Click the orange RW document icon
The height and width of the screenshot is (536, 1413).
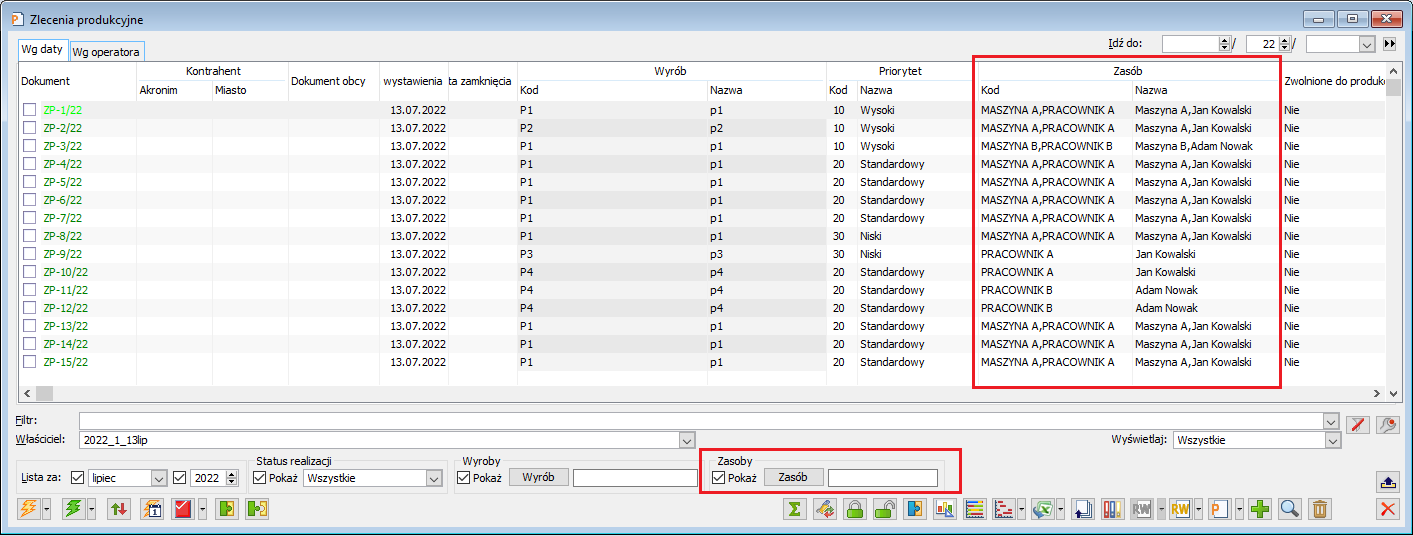click(1180, 509)
